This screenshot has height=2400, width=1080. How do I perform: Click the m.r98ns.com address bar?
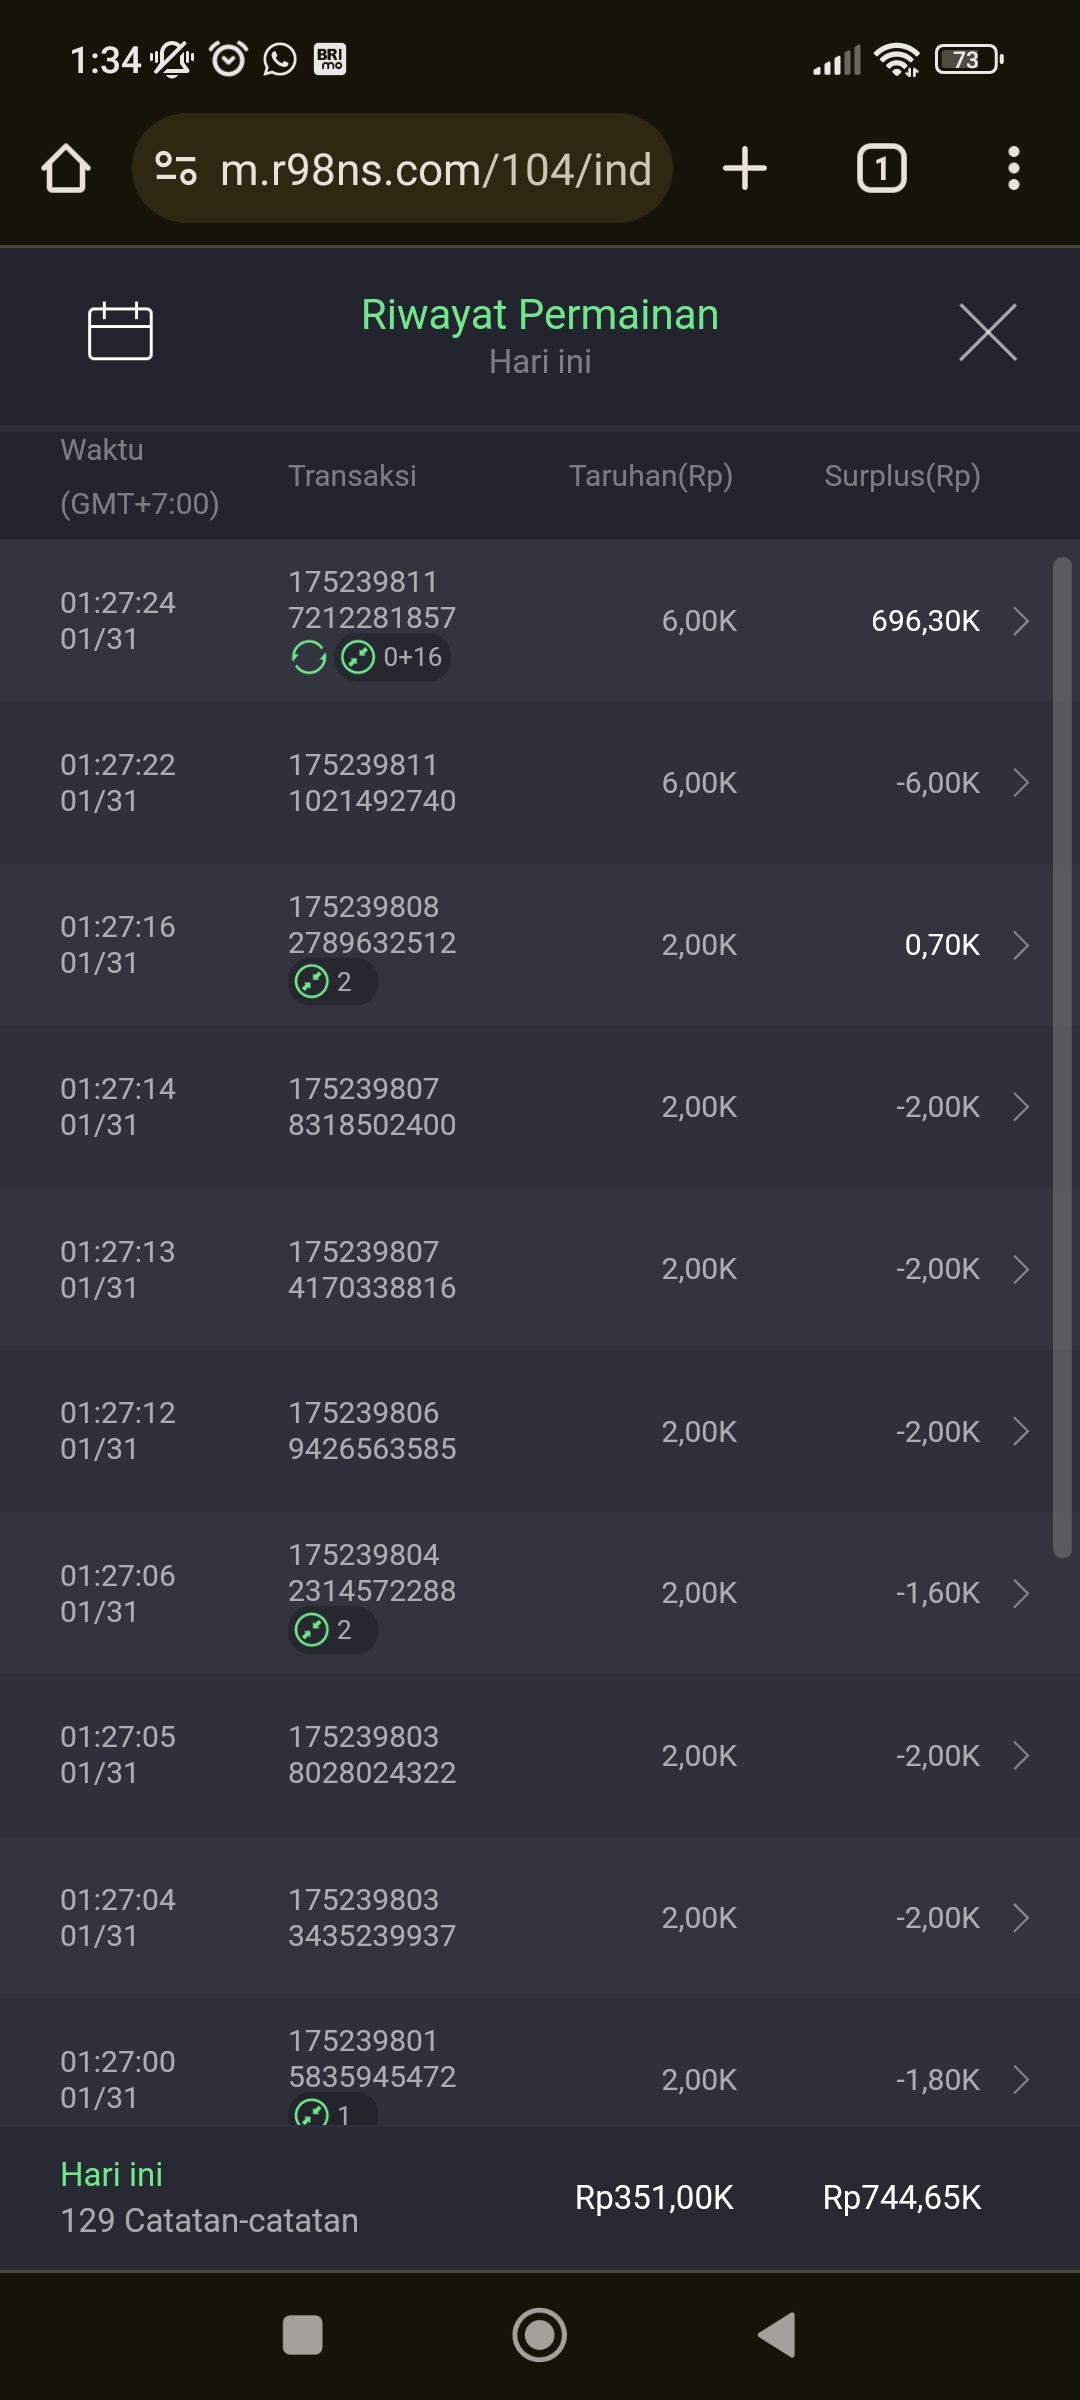click(x=435, y=168)
